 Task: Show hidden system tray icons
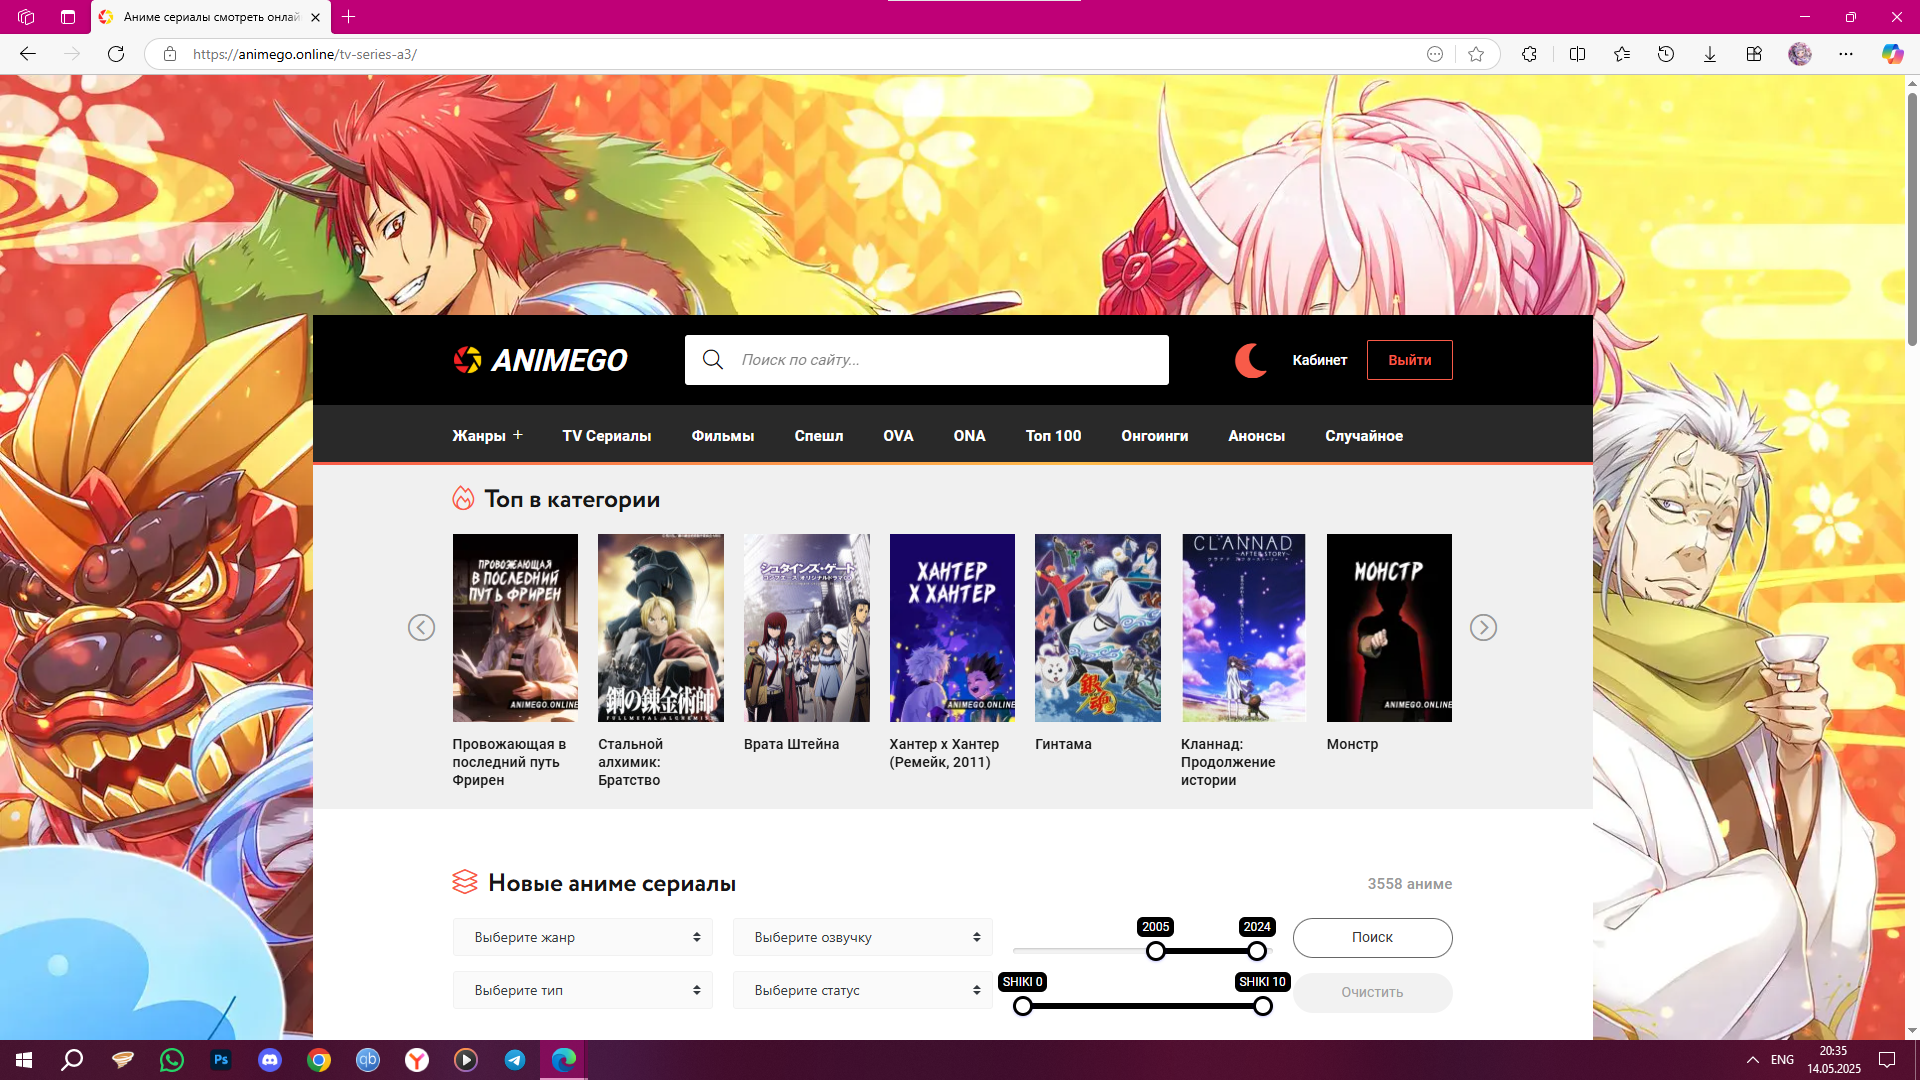[x=1752, y=1060]
